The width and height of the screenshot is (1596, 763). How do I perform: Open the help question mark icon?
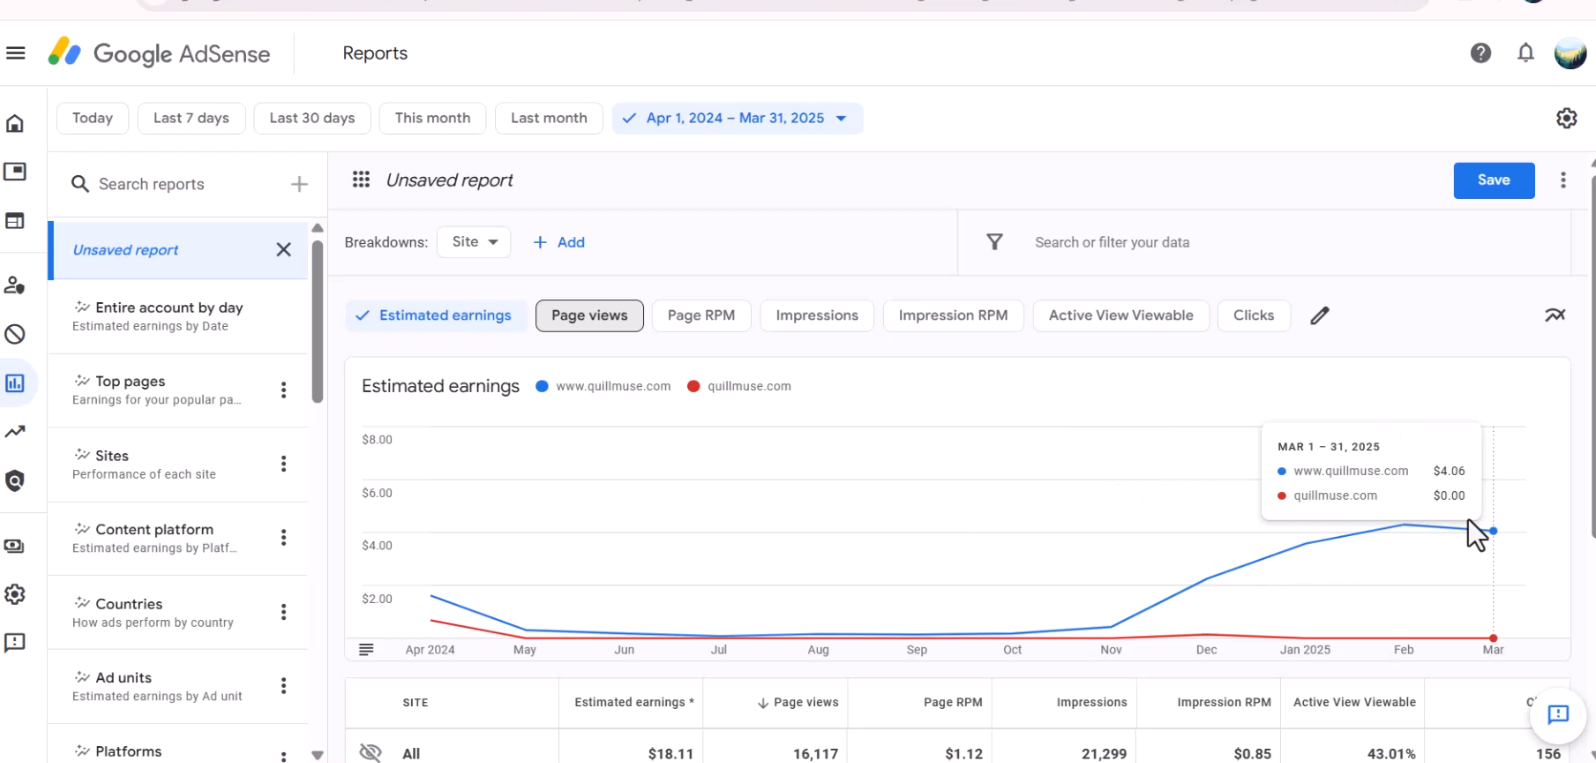(1481, 53)
